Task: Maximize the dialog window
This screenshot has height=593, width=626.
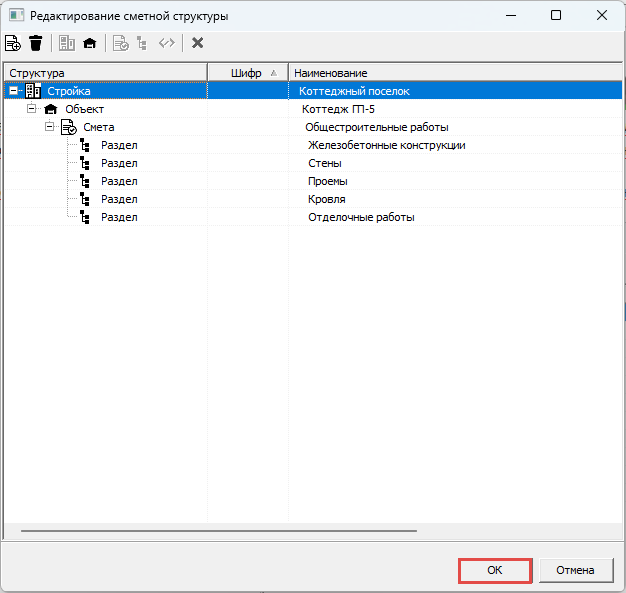Action: (x=556, y=15)
